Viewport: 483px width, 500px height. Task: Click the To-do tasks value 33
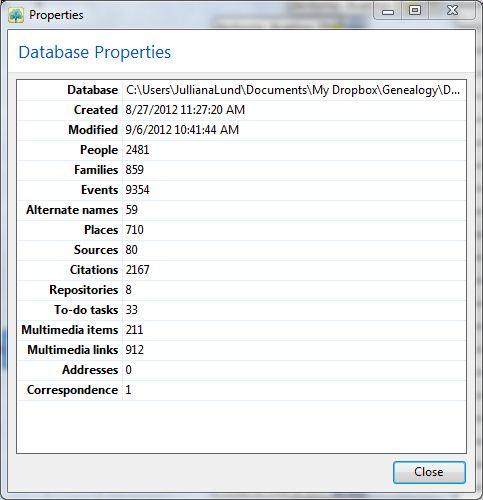click(x=132, y=310)
